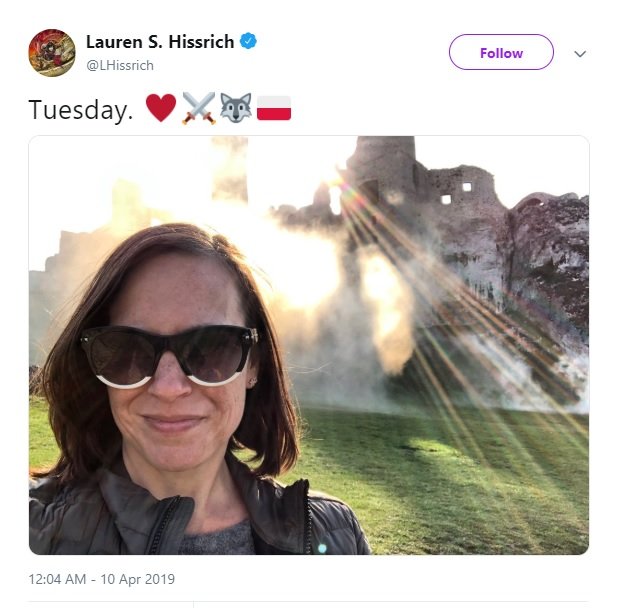Screen dimensions: 624x608
Task: Click the crossed swords emoji
Action: (198, 108)
